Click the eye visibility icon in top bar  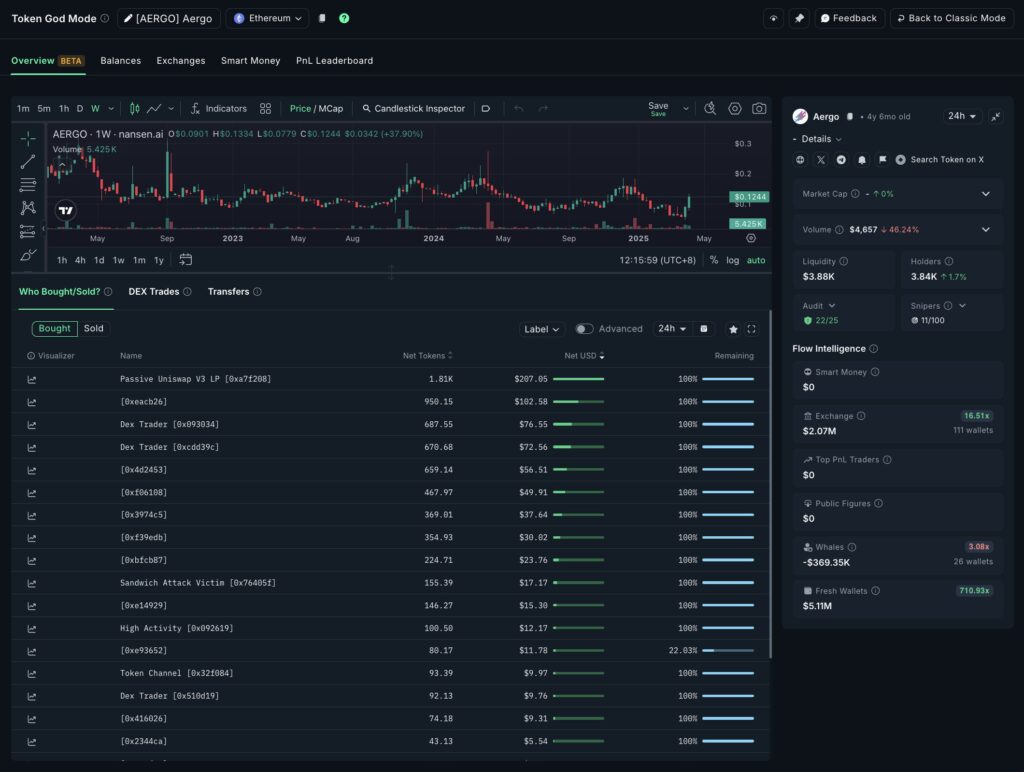pos(773,18)
